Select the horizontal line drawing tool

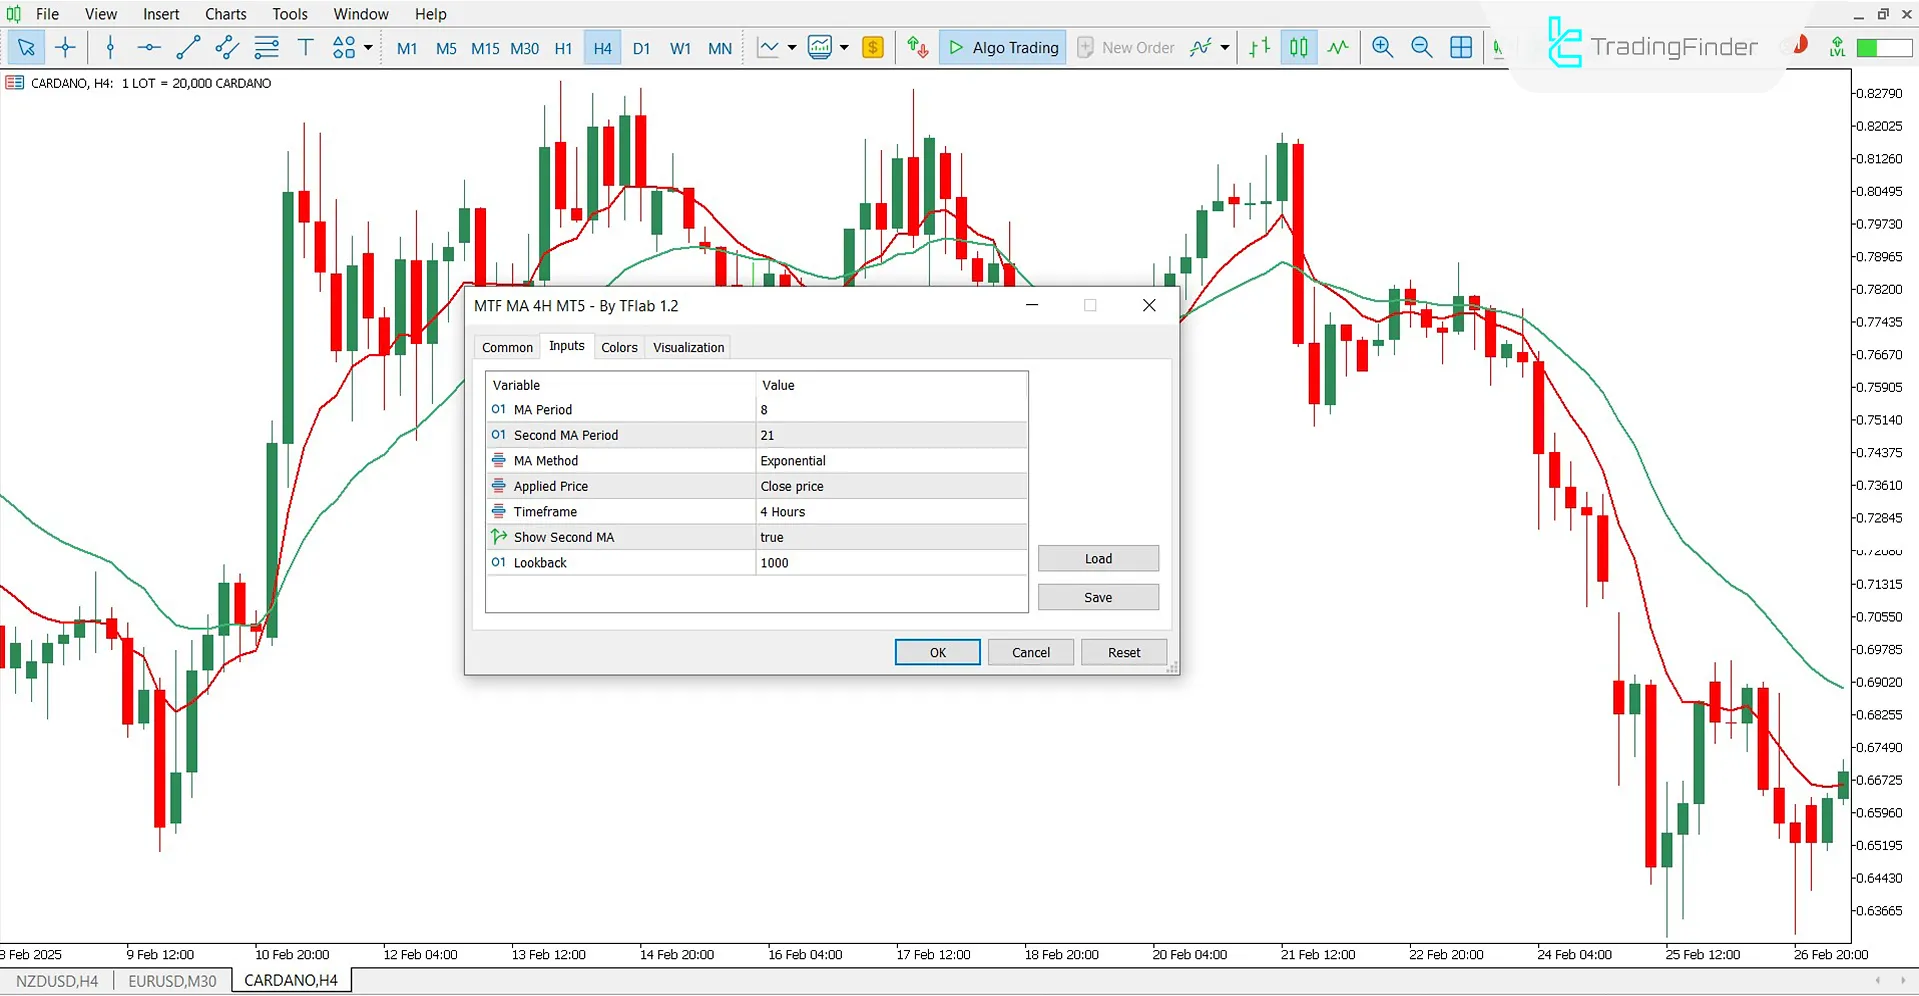[x=148, y=47]
